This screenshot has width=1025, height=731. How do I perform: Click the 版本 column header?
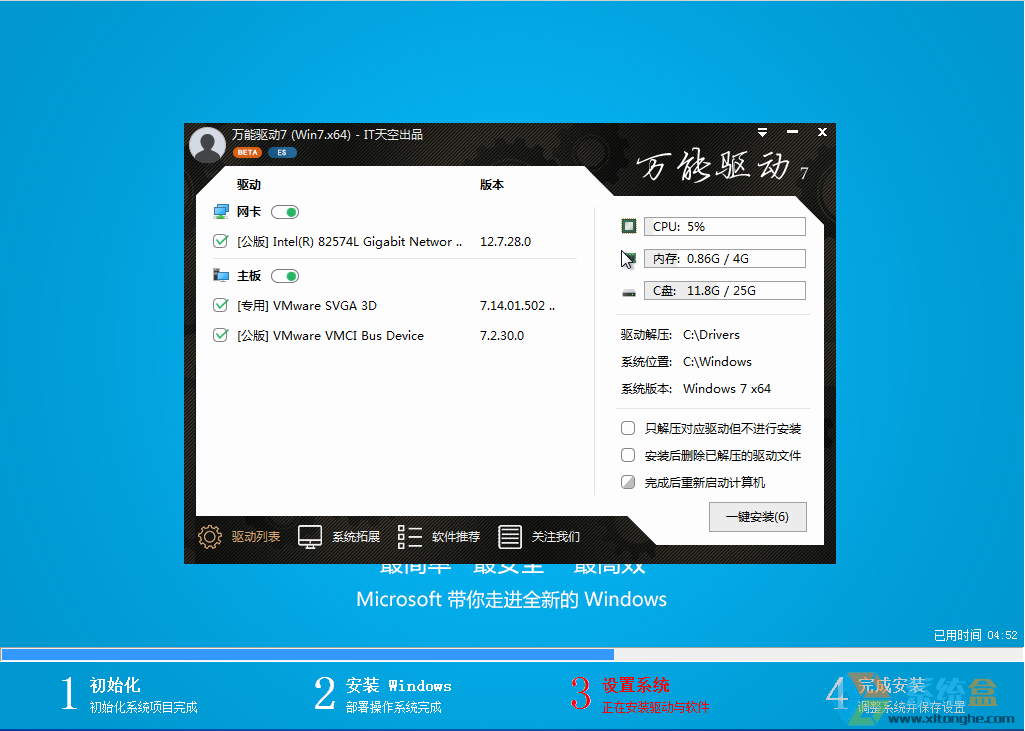[x=492, y=184]
